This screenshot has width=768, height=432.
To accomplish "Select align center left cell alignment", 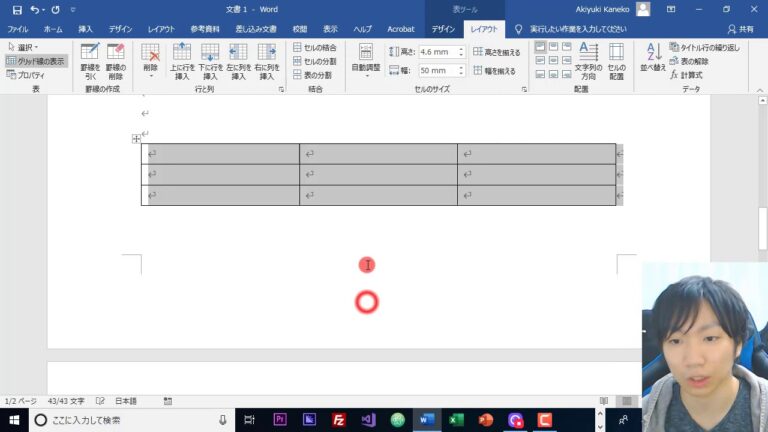I will tap(540, 60).
